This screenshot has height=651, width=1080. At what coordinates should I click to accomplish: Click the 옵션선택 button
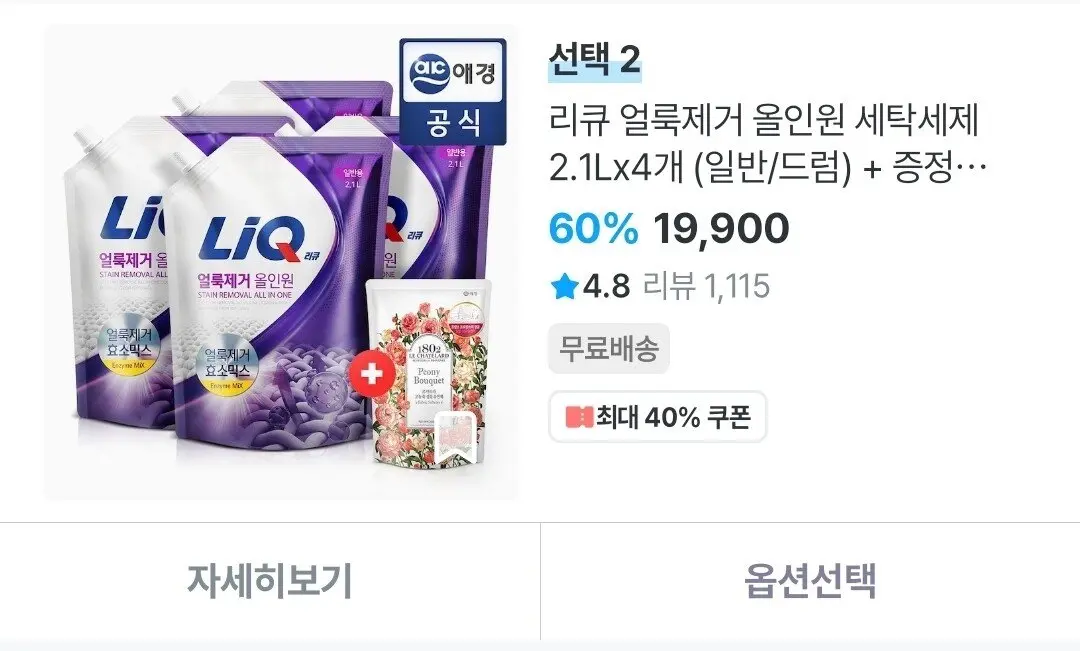[x=811, y=581]
